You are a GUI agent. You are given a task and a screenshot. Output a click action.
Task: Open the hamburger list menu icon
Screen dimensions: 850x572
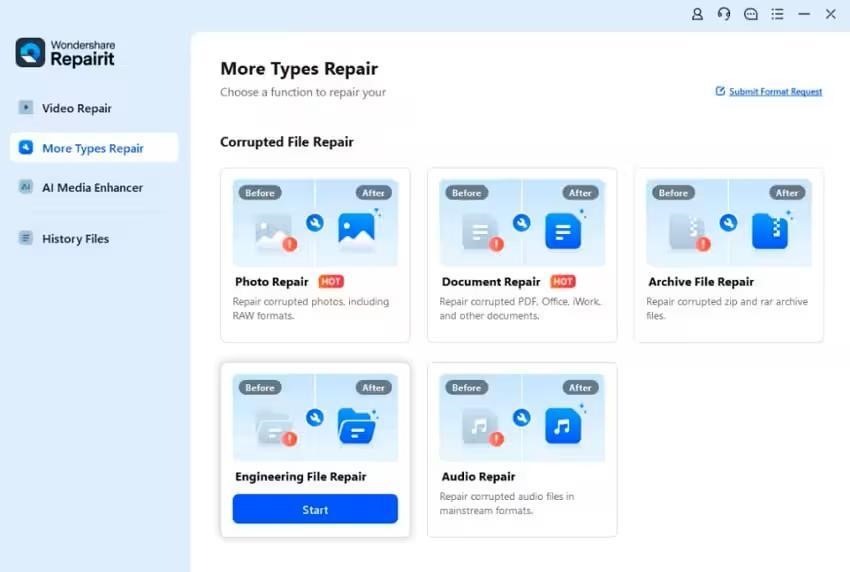click(x=777, y=14)
